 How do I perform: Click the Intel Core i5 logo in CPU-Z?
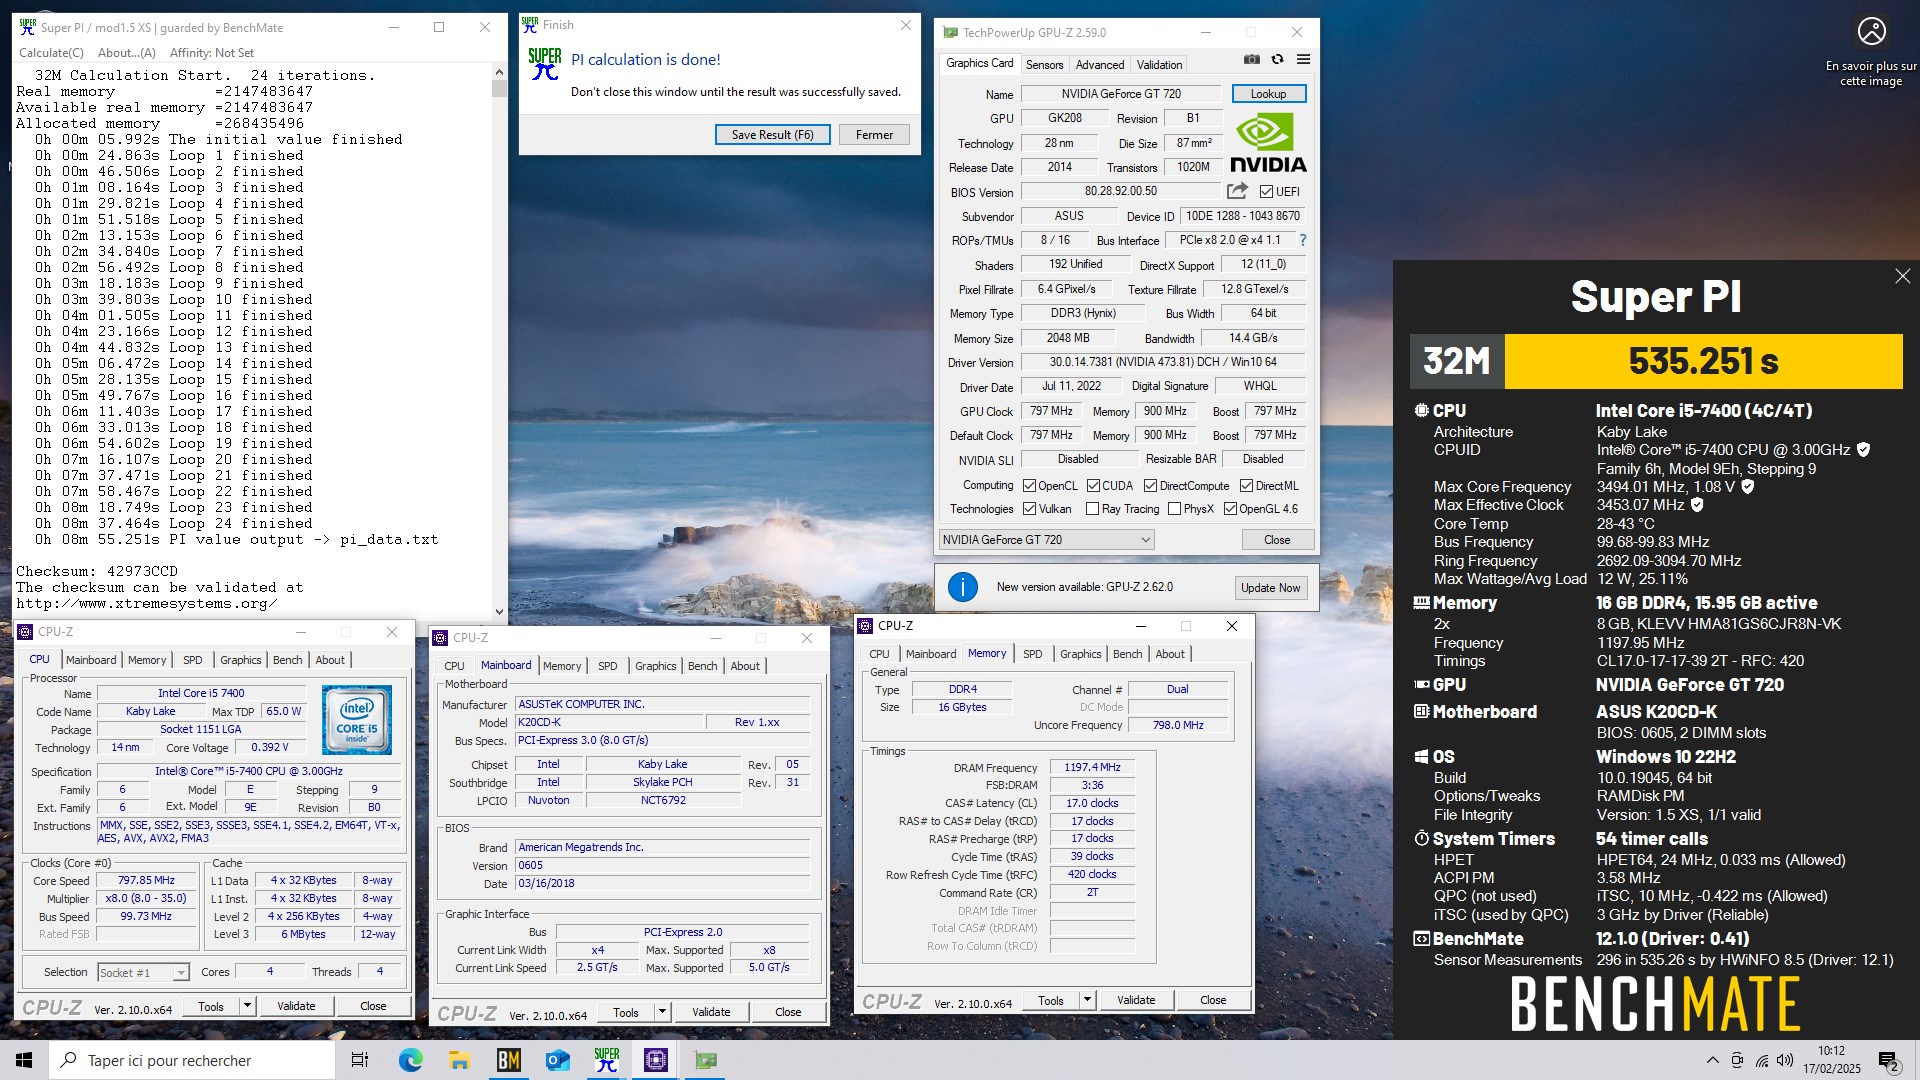[357, 719]
